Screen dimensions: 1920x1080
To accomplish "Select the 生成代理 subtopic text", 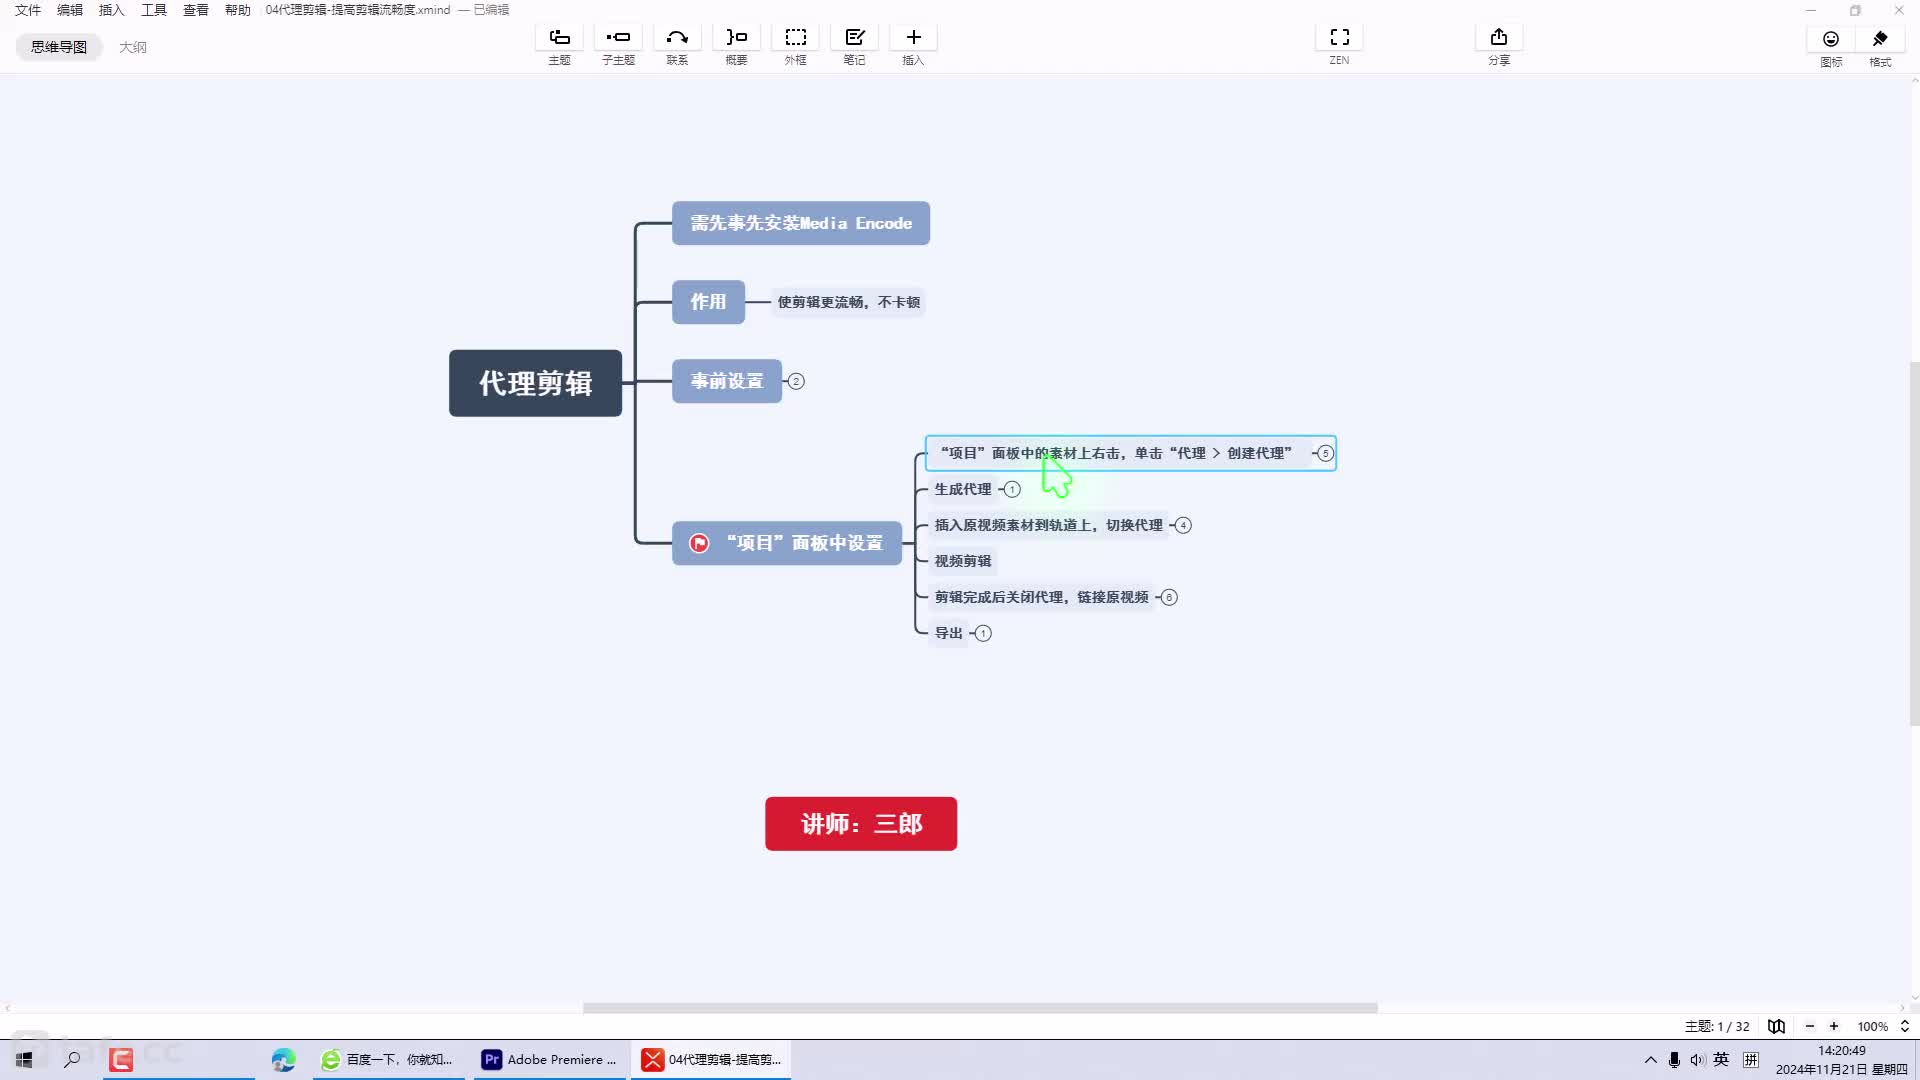I will pos(963,489).
